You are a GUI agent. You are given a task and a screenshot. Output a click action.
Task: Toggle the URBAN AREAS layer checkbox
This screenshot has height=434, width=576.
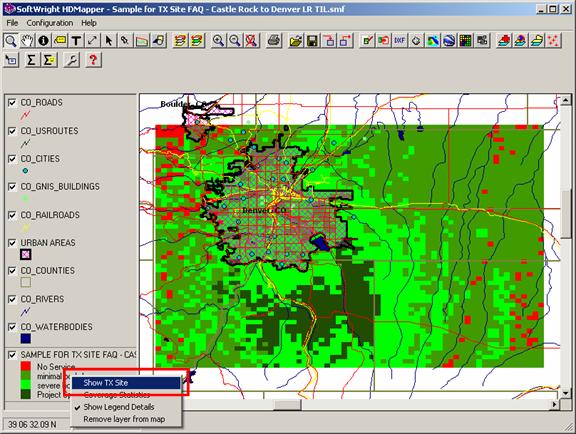tap(12, 243)
